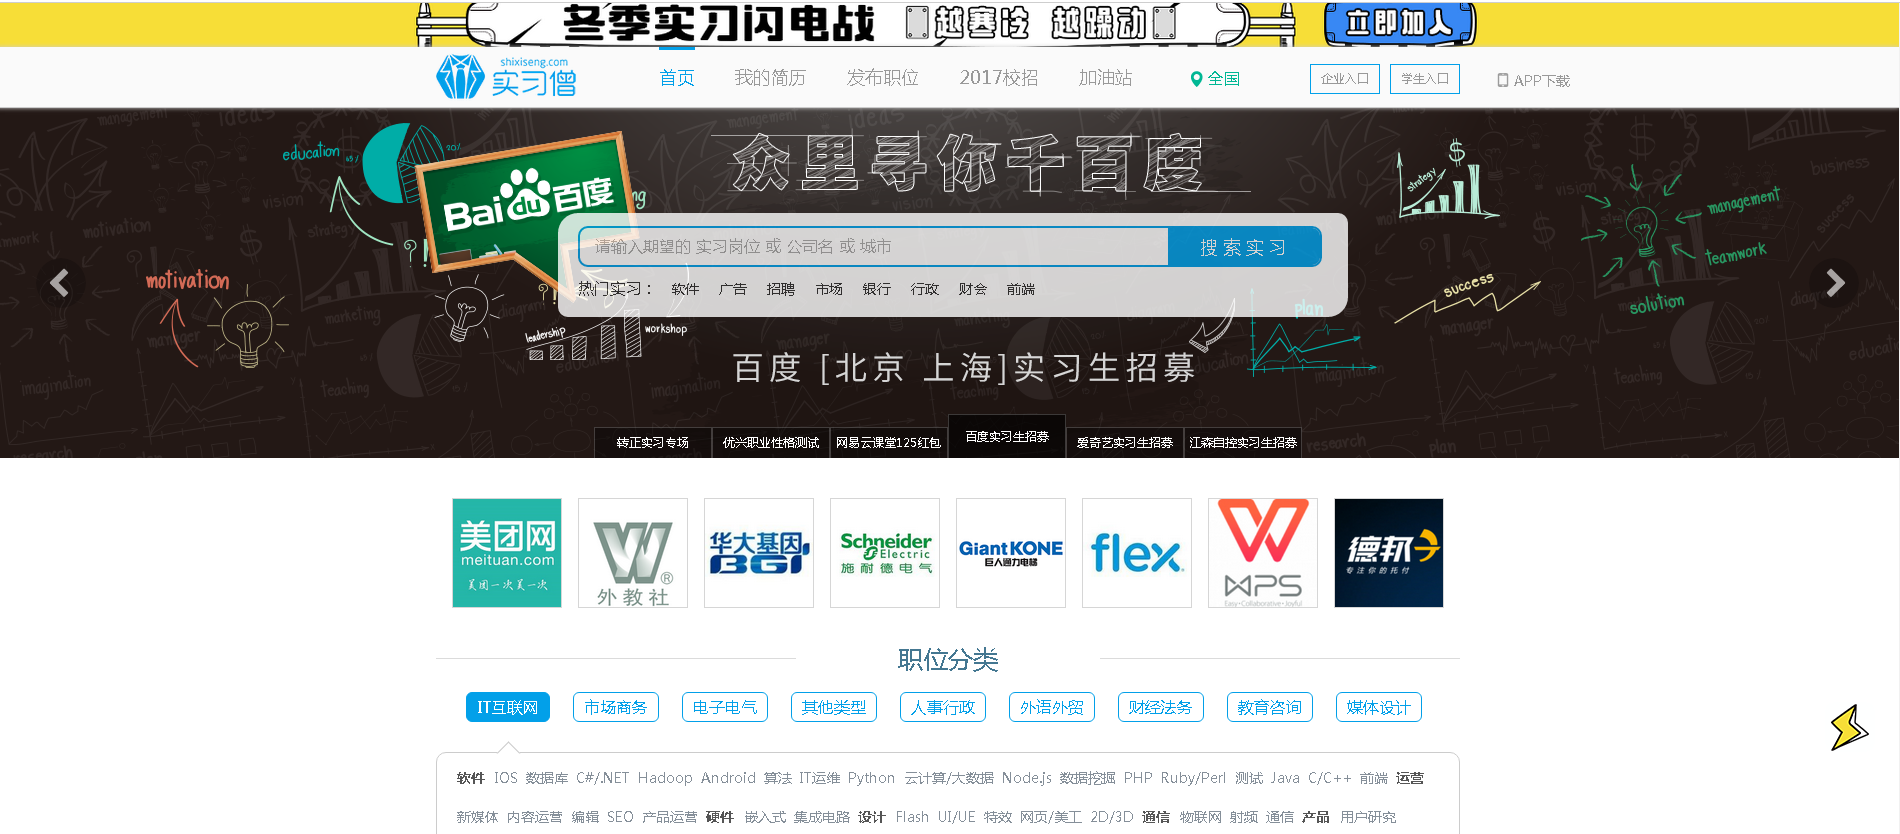Open the UI/UE job category link
This screenshot has width=1900, height=834.
(957, 817)
